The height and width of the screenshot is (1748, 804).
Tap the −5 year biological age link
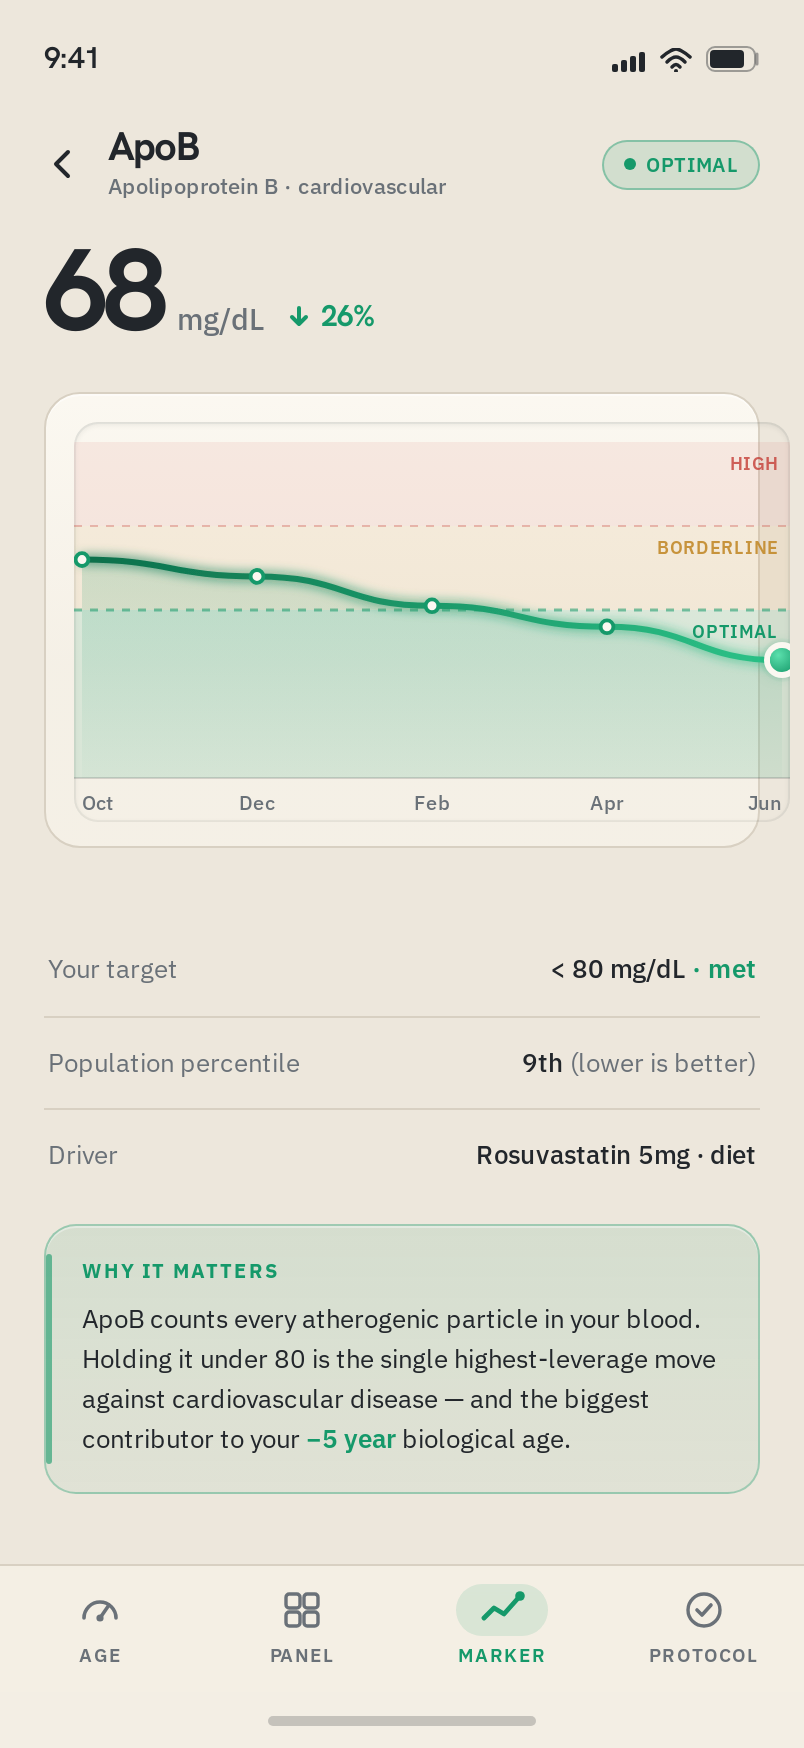pos(351,1439)
